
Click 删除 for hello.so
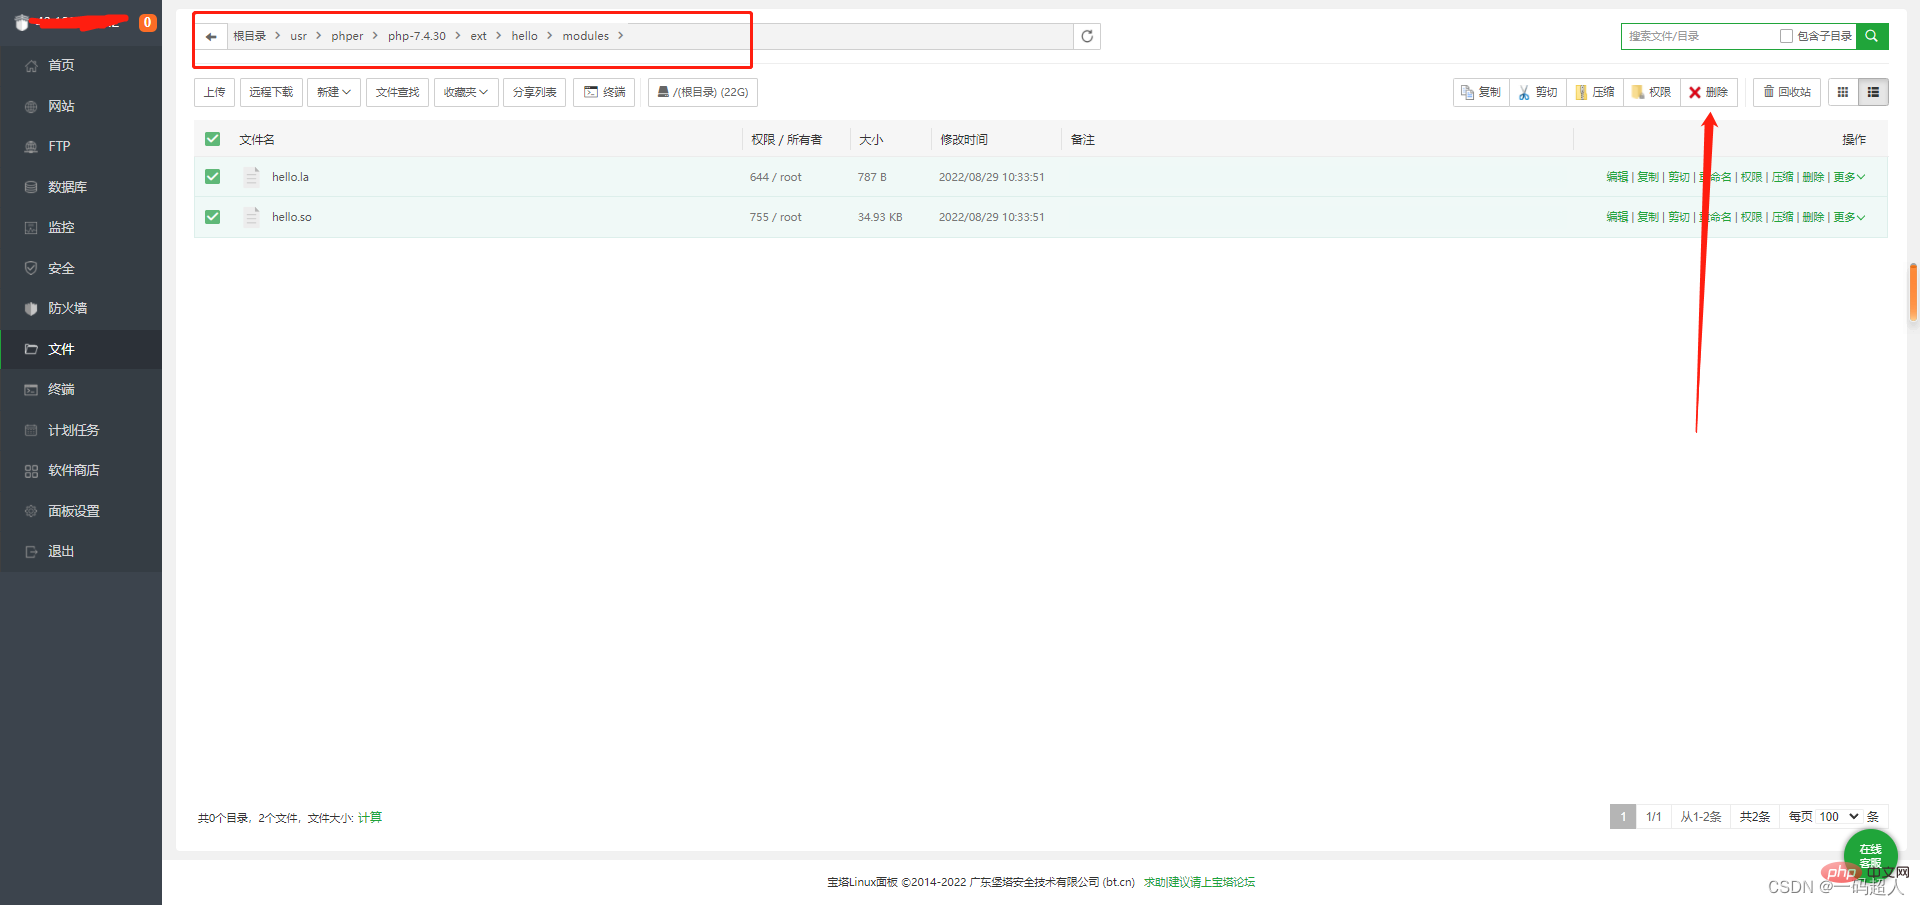1813,217
